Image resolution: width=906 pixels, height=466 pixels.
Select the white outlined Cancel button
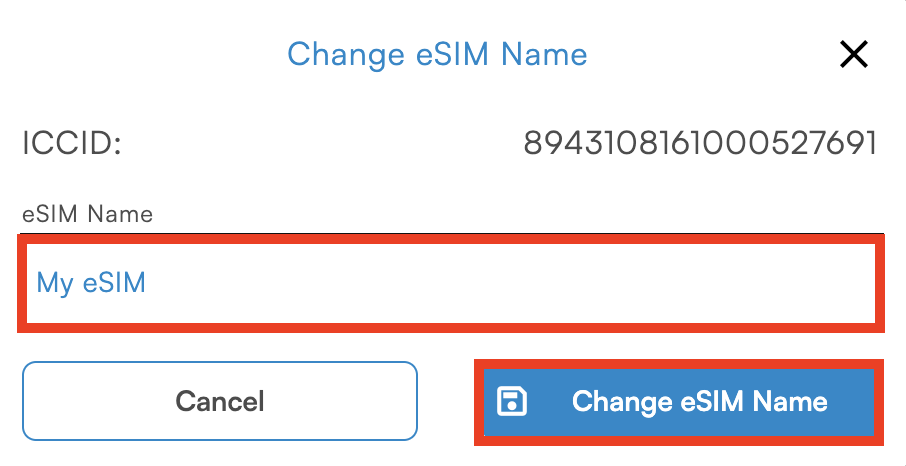tap(220, 401)
